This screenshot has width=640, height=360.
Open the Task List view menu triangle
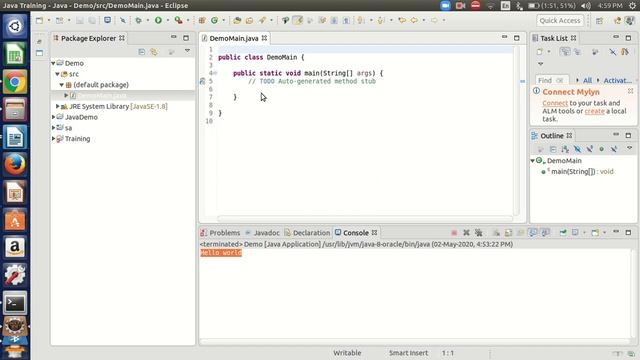pos(540,64)
